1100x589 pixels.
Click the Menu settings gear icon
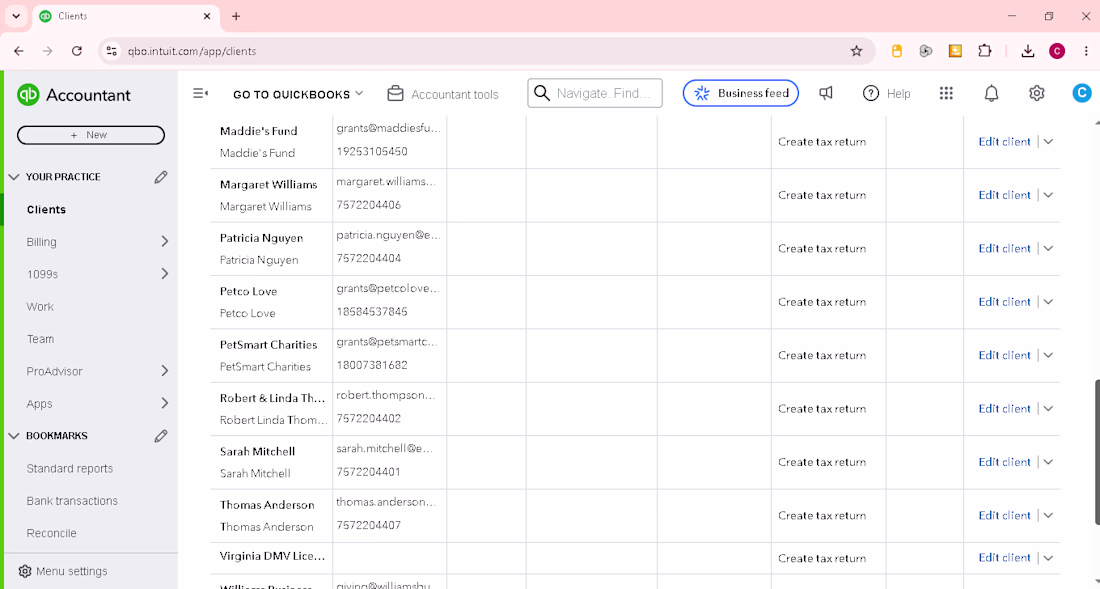[25, 571]
